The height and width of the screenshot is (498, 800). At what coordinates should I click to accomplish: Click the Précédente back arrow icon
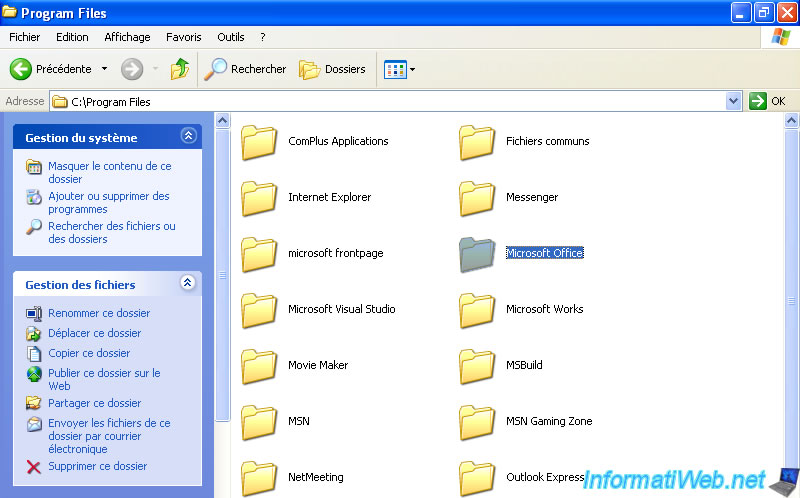pos(20,69)
